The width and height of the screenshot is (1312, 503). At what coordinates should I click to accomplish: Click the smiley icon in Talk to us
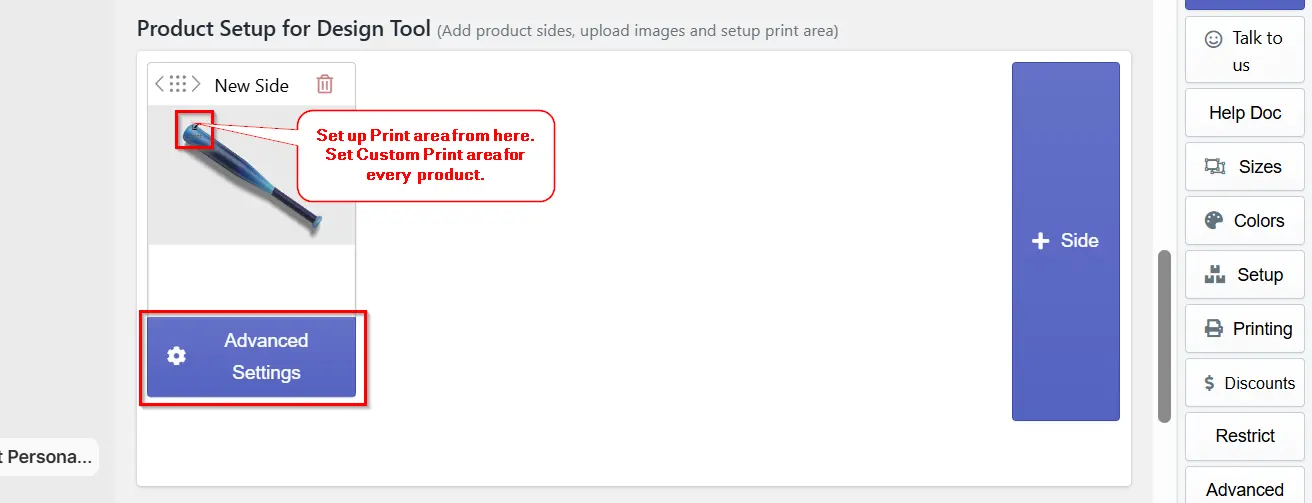(x=1213, y=39)
